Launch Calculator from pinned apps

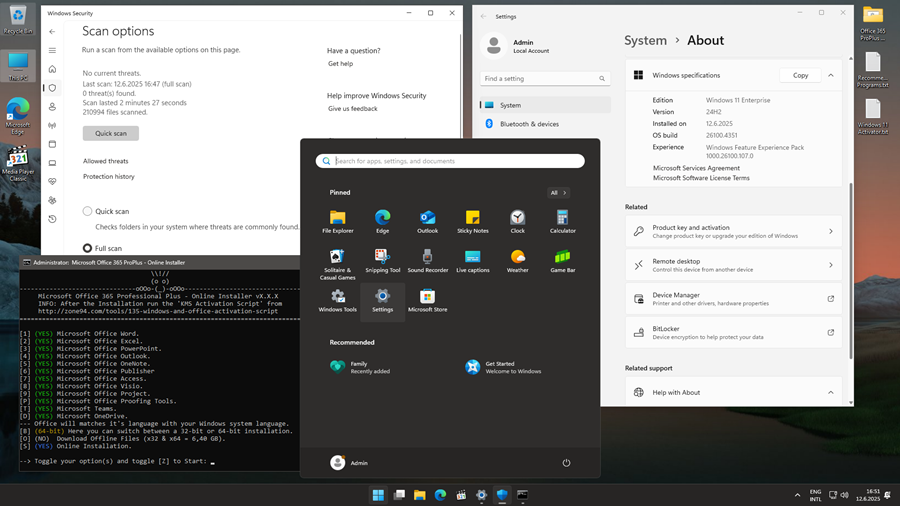pyautogui.click(x=562, y=221)
